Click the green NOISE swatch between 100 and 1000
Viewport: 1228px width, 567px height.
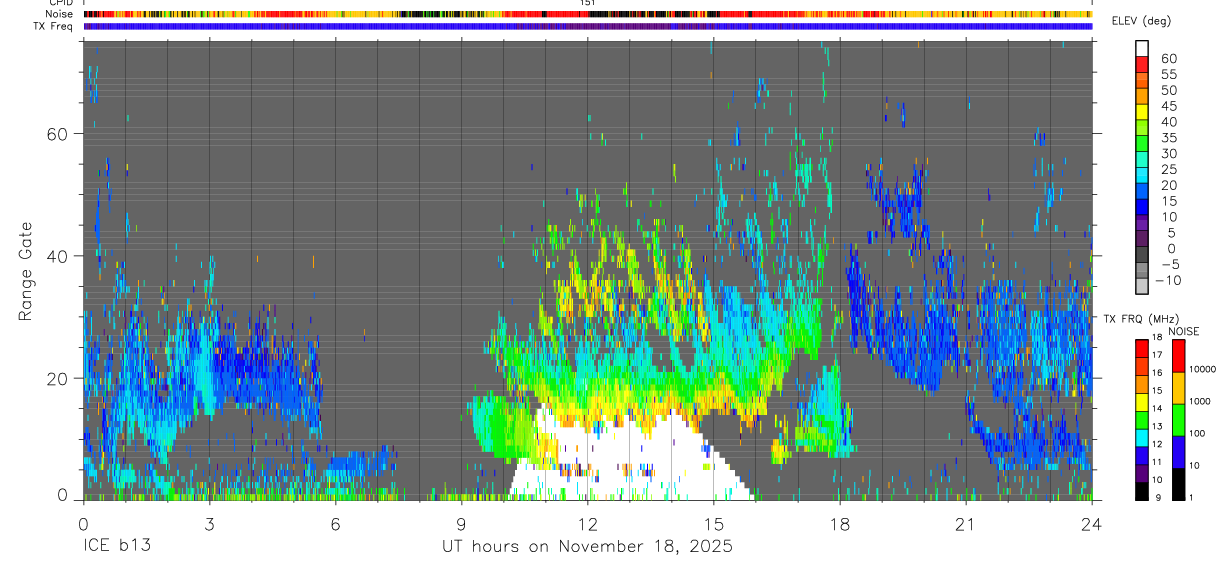1180,419
